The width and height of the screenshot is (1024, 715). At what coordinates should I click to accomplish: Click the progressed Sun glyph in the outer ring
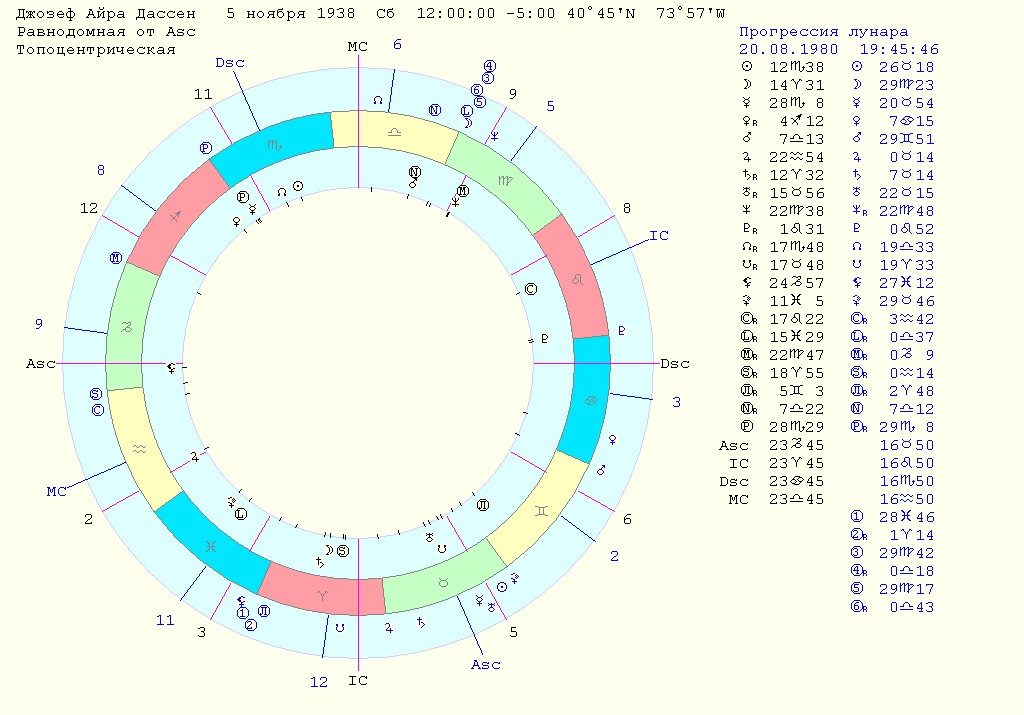point(502,586)
